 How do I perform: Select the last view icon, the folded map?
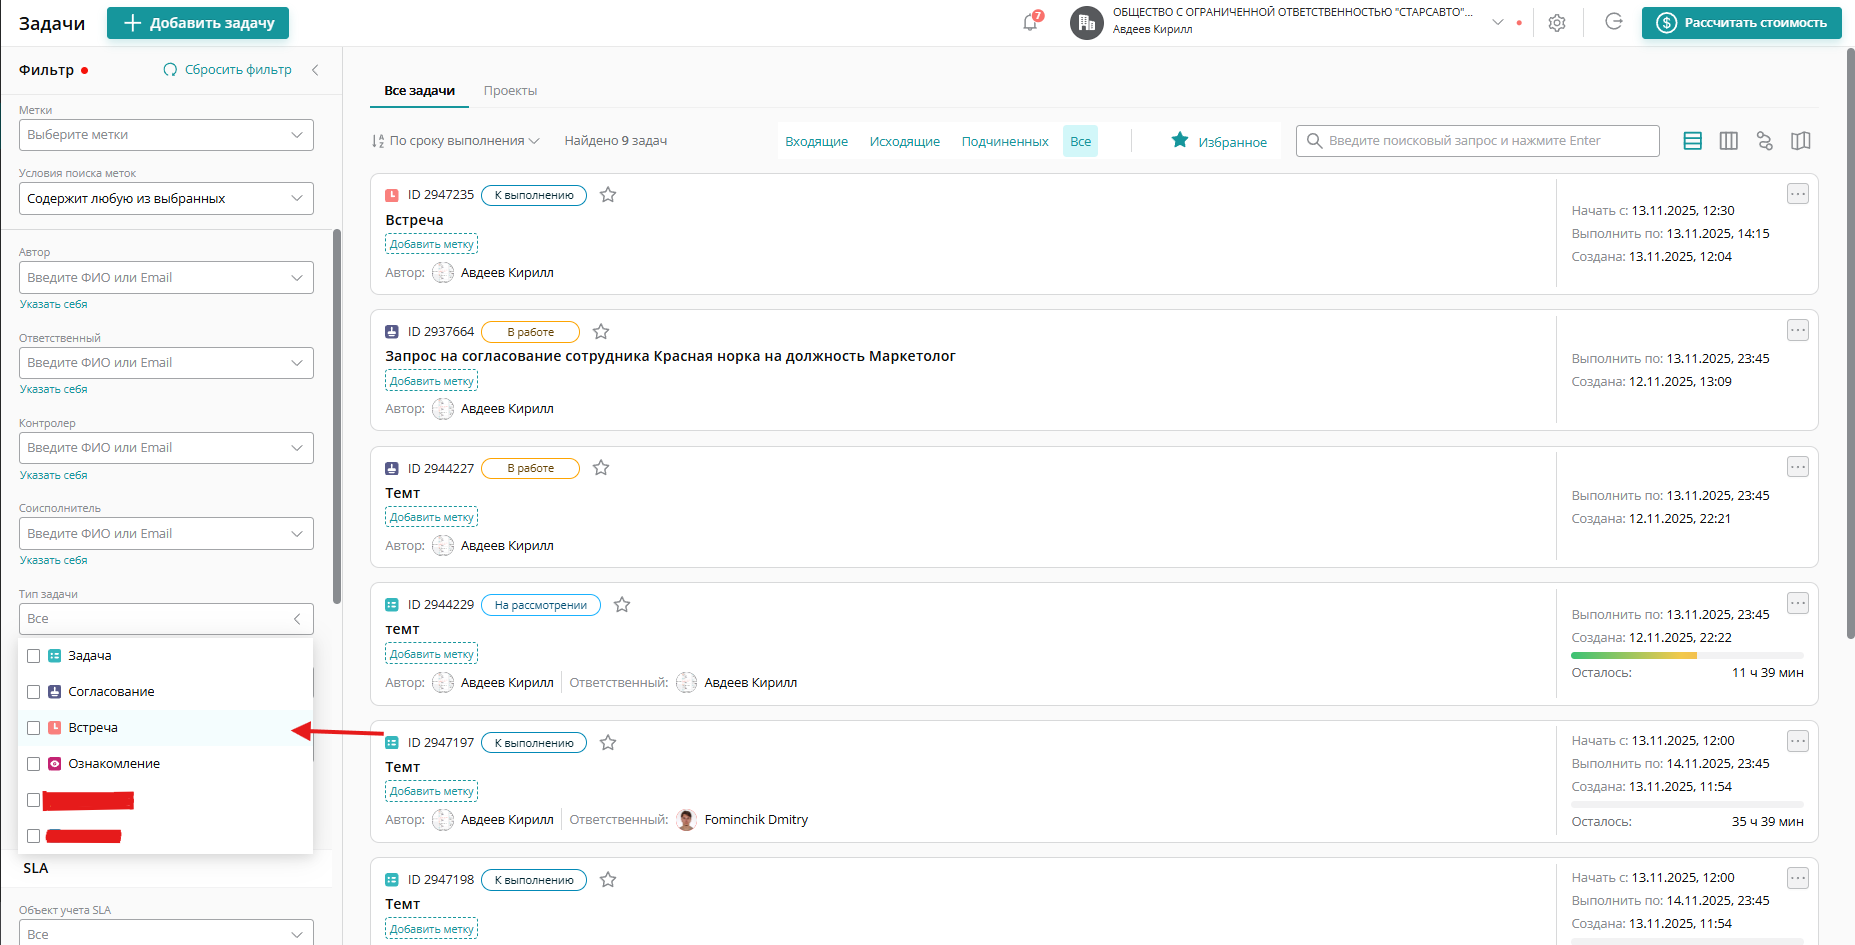1801,141
